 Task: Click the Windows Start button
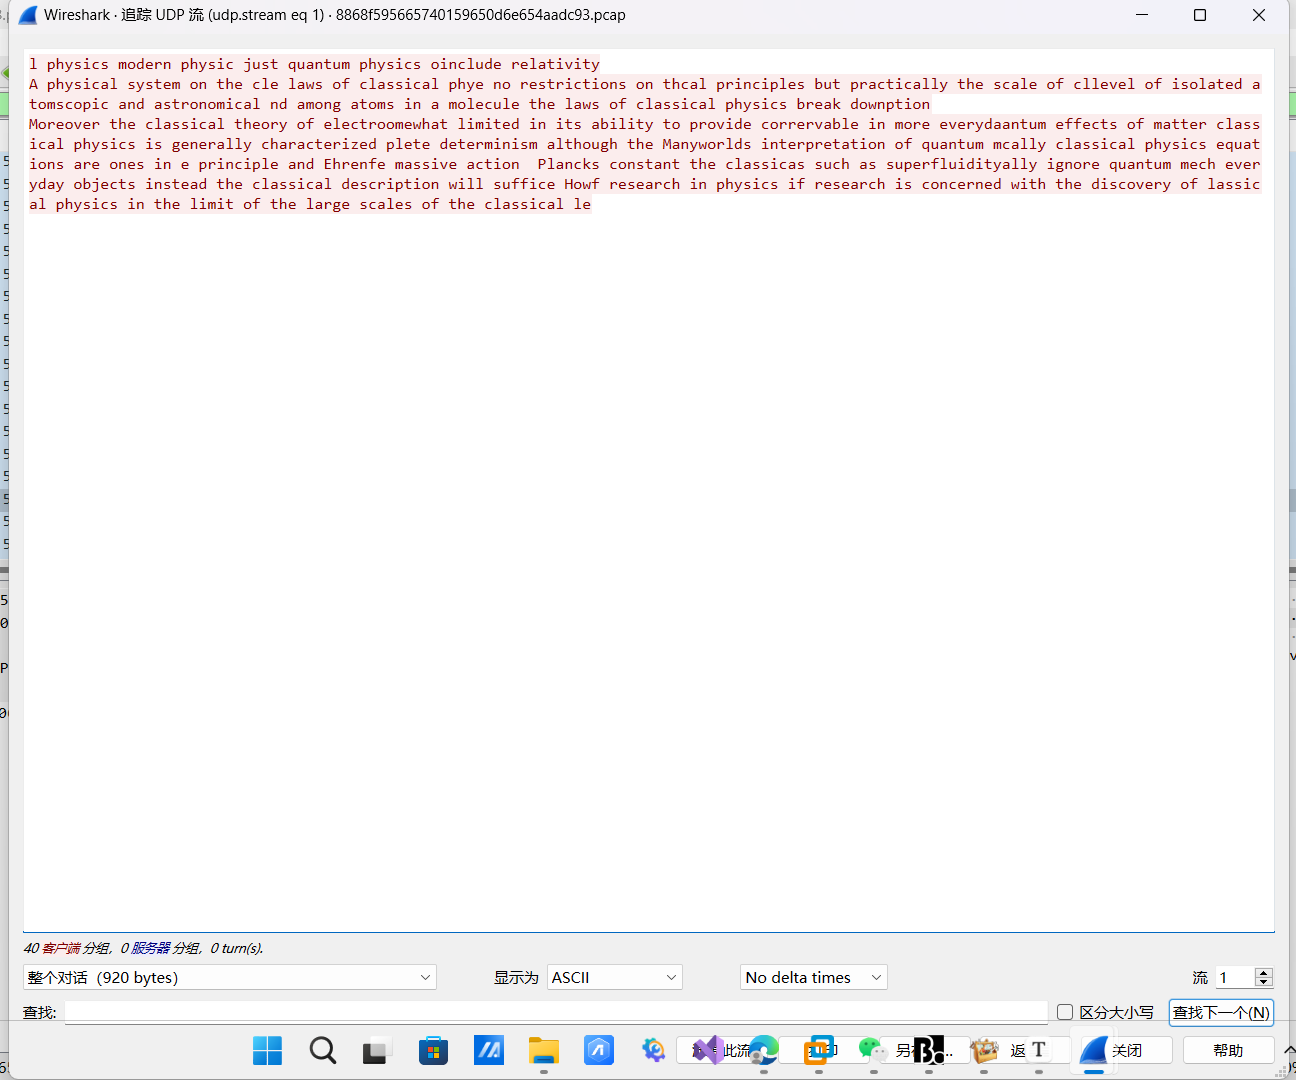tap(267, 1050)
